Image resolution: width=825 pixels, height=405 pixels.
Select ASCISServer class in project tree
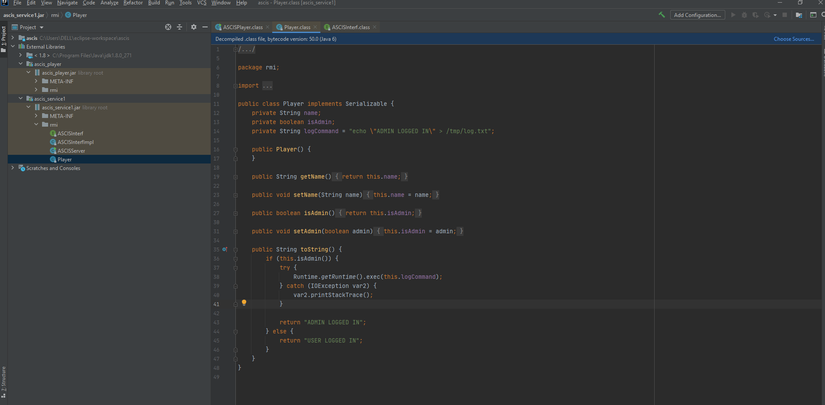71,151
